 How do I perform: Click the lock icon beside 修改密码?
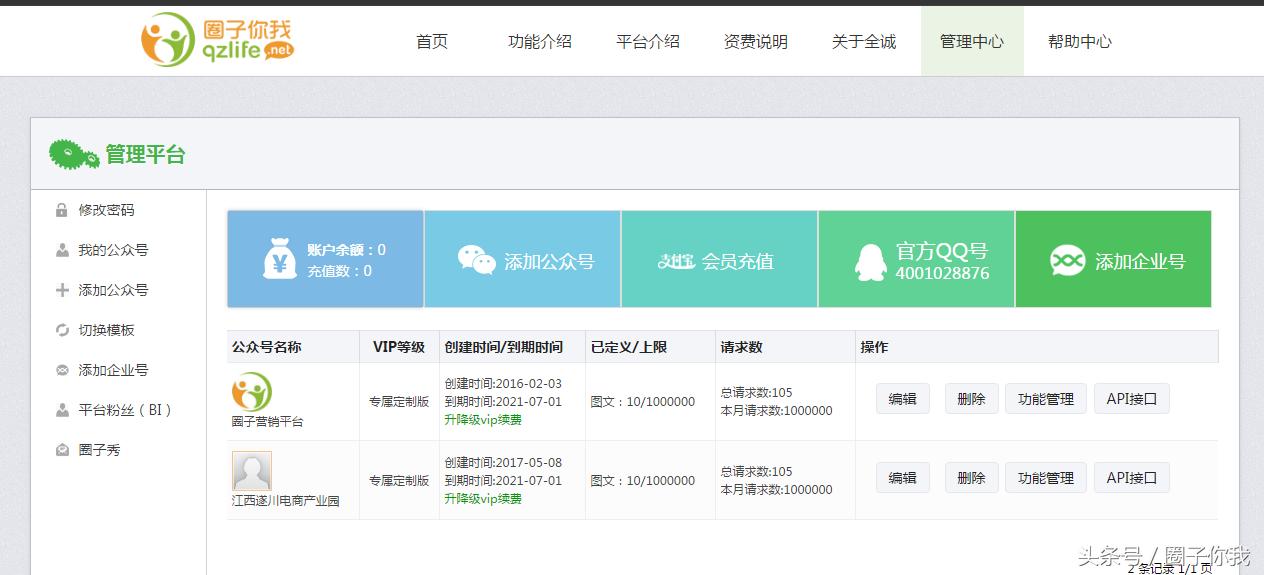(62, 210)
